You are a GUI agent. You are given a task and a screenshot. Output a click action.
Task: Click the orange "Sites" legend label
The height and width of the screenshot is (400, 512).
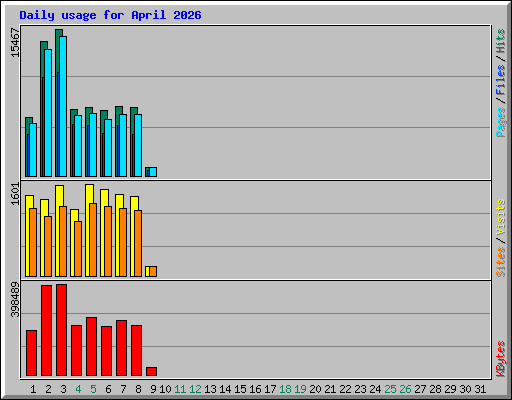coord(501,262)
